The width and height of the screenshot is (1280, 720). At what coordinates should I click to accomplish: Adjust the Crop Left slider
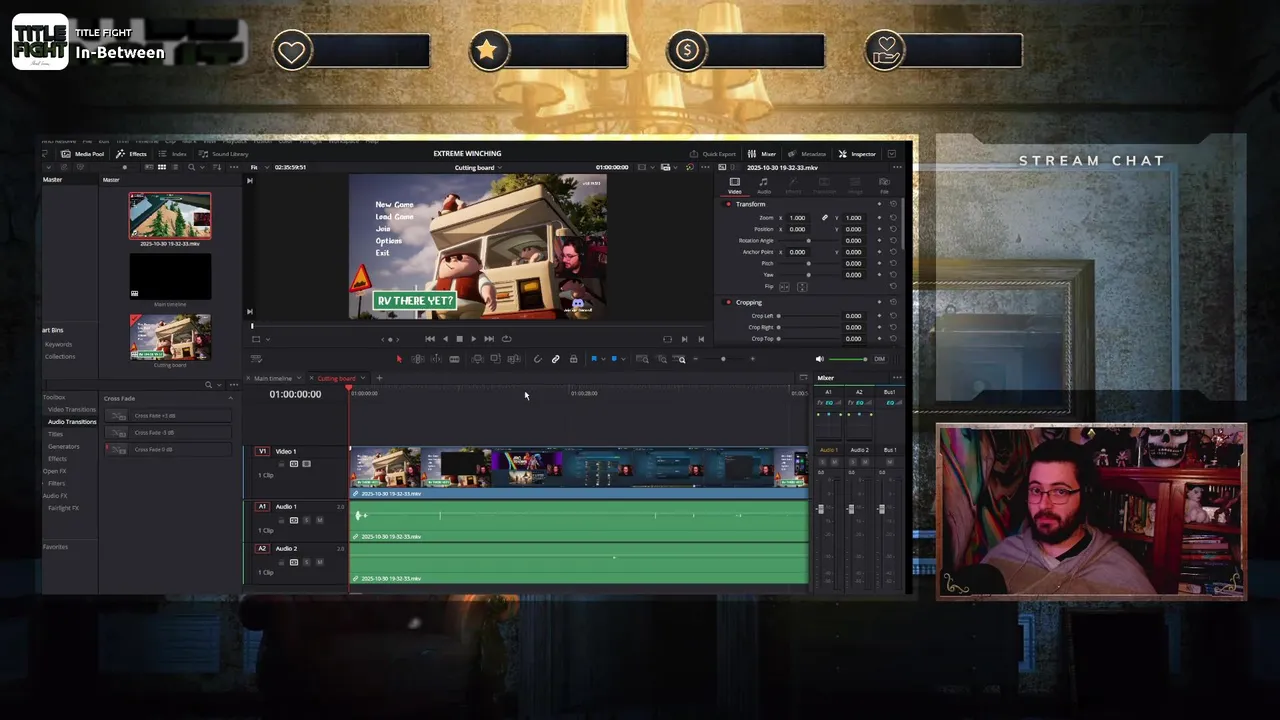pos(808,316)
